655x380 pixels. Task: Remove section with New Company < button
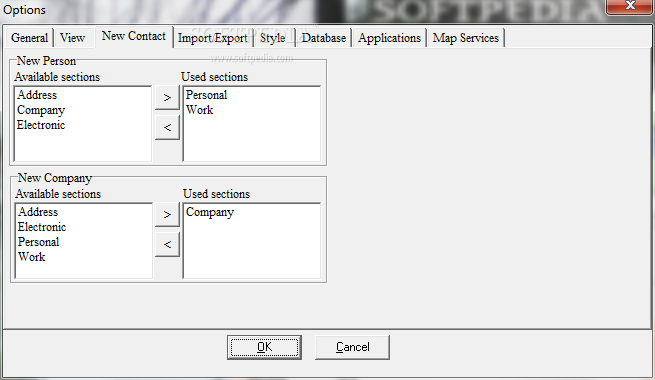[167, 244]
